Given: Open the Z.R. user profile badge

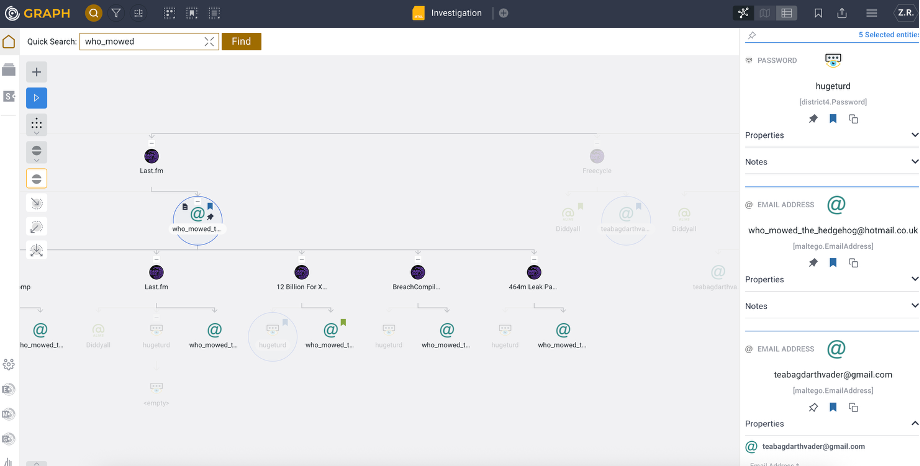Looking at the screenshot, I should click(x=905, y=13).
